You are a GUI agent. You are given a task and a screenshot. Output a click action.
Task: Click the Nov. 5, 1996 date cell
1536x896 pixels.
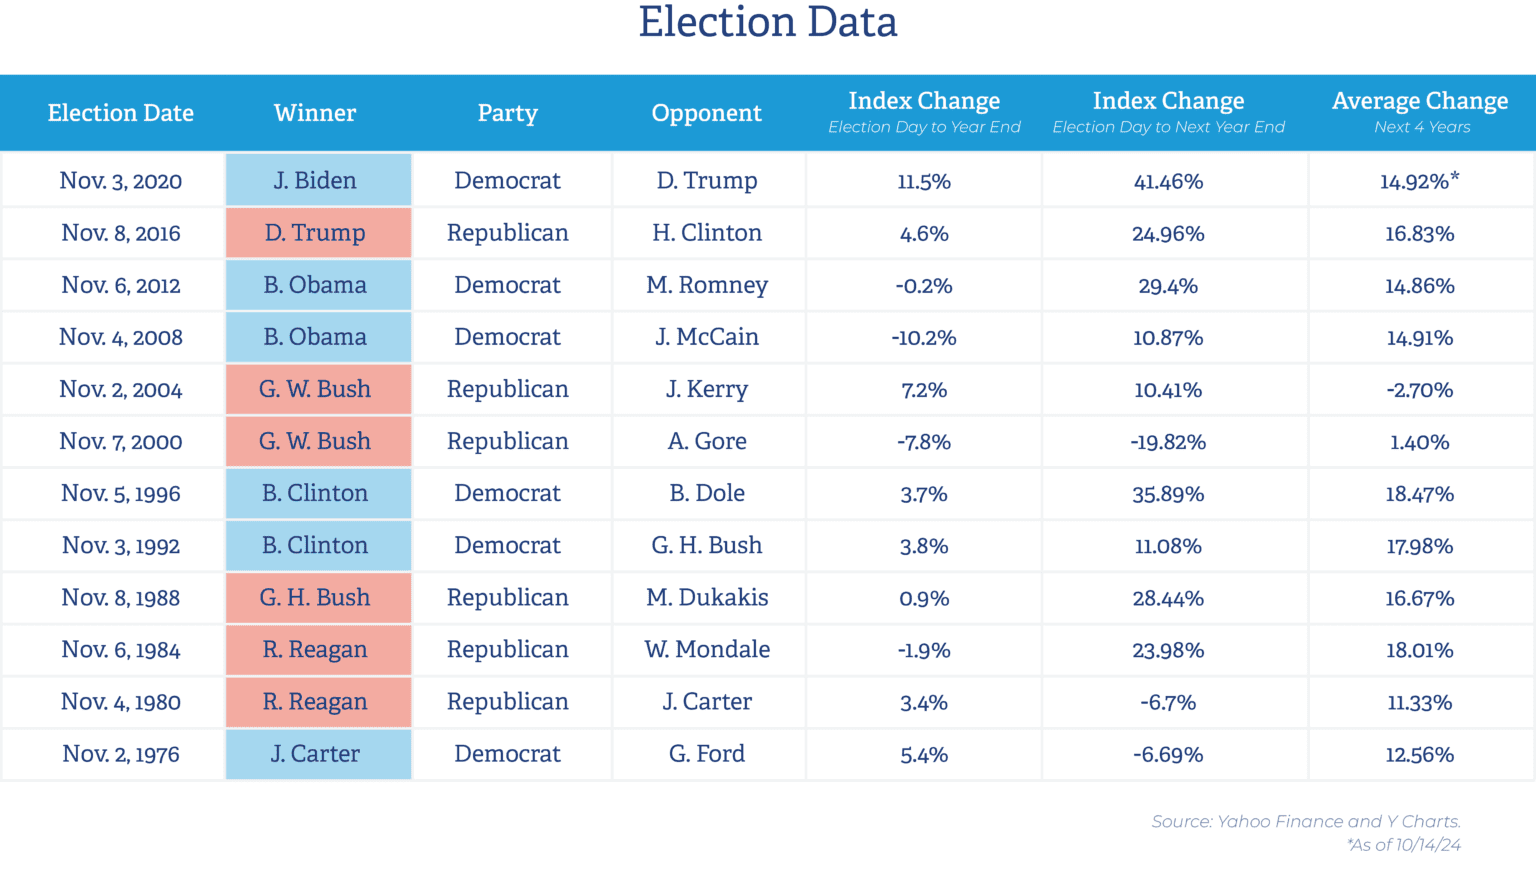click(x=121, y=494)
